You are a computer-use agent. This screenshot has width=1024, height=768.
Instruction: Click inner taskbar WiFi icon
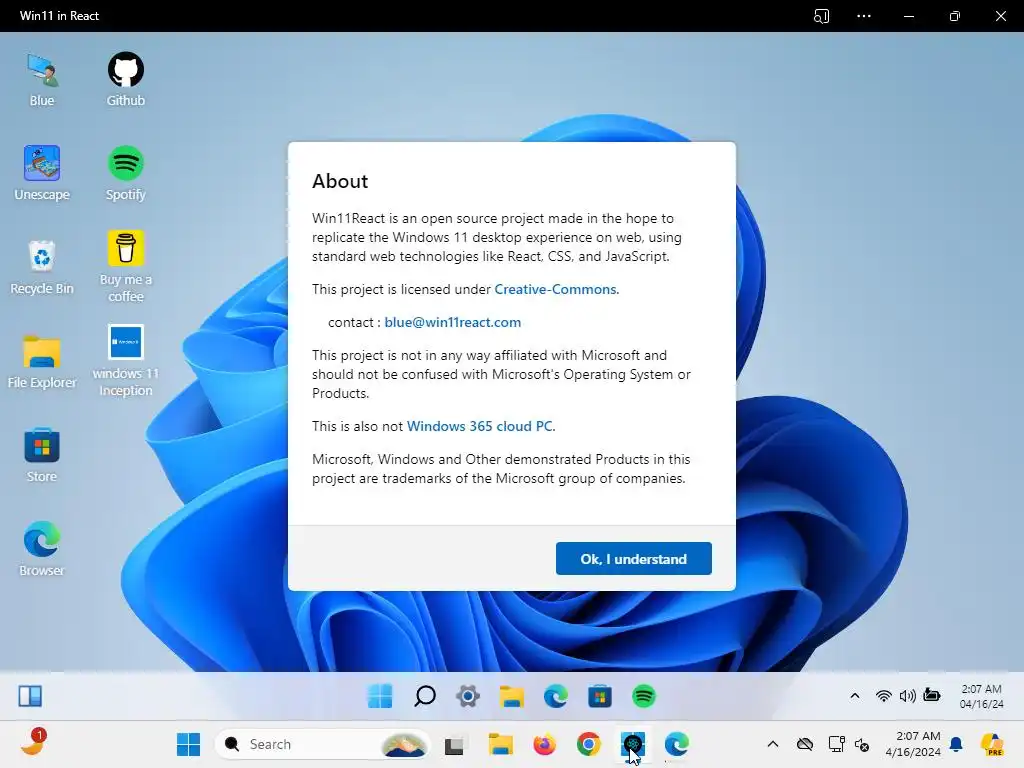(x=883, y=696)
